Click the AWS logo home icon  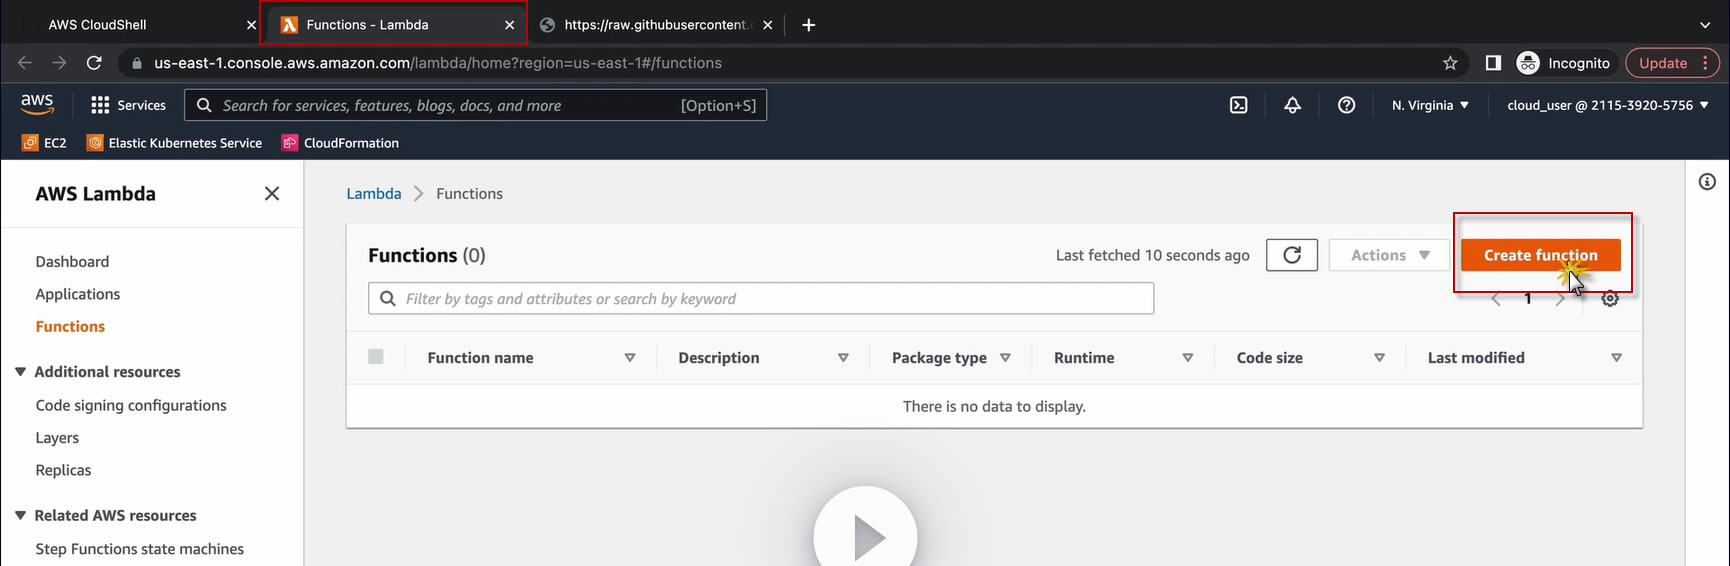click(x=37, y=105)
